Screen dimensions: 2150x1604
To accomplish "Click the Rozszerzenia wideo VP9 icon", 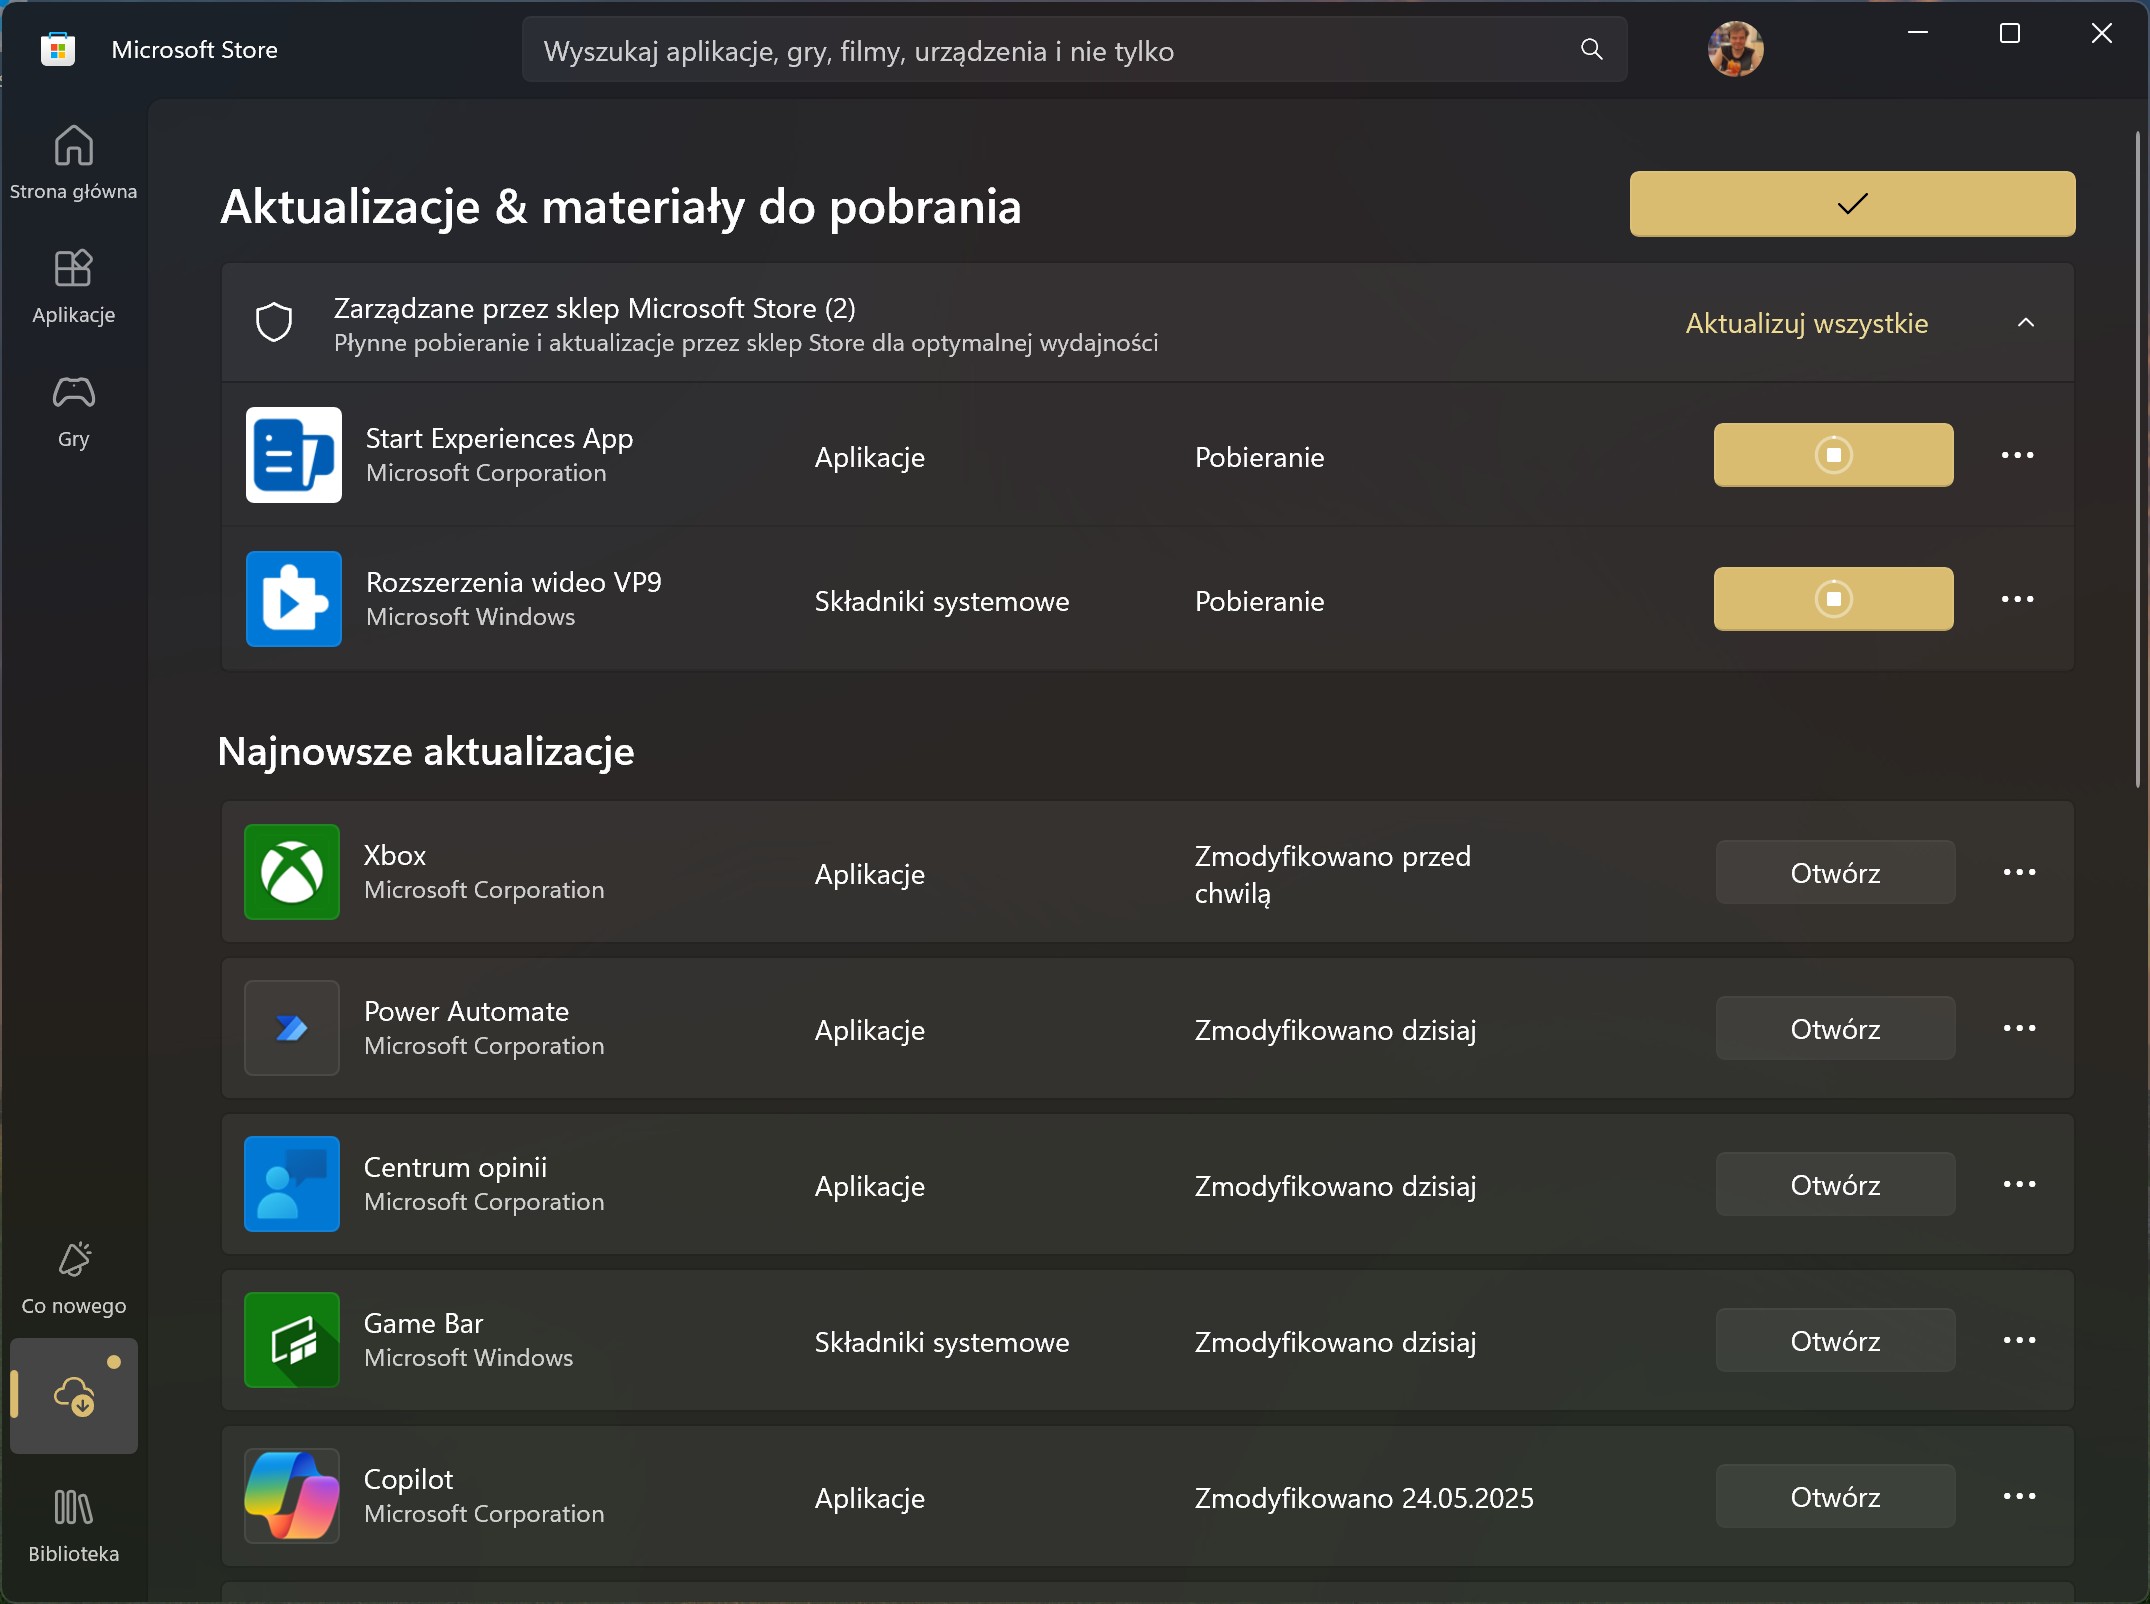I will (x=293, y=599).
